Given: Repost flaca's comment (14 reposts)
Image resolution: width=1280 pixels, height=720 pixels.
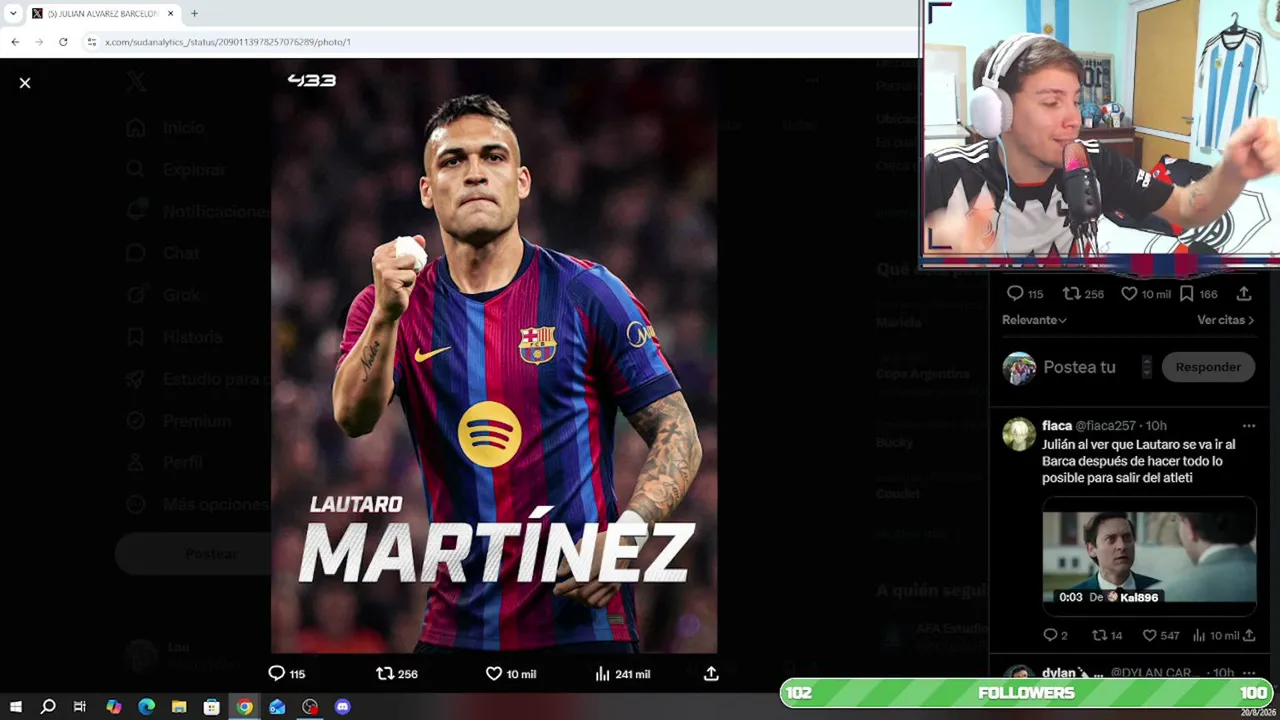Looking at the screenshot, I should [1099, 636].
